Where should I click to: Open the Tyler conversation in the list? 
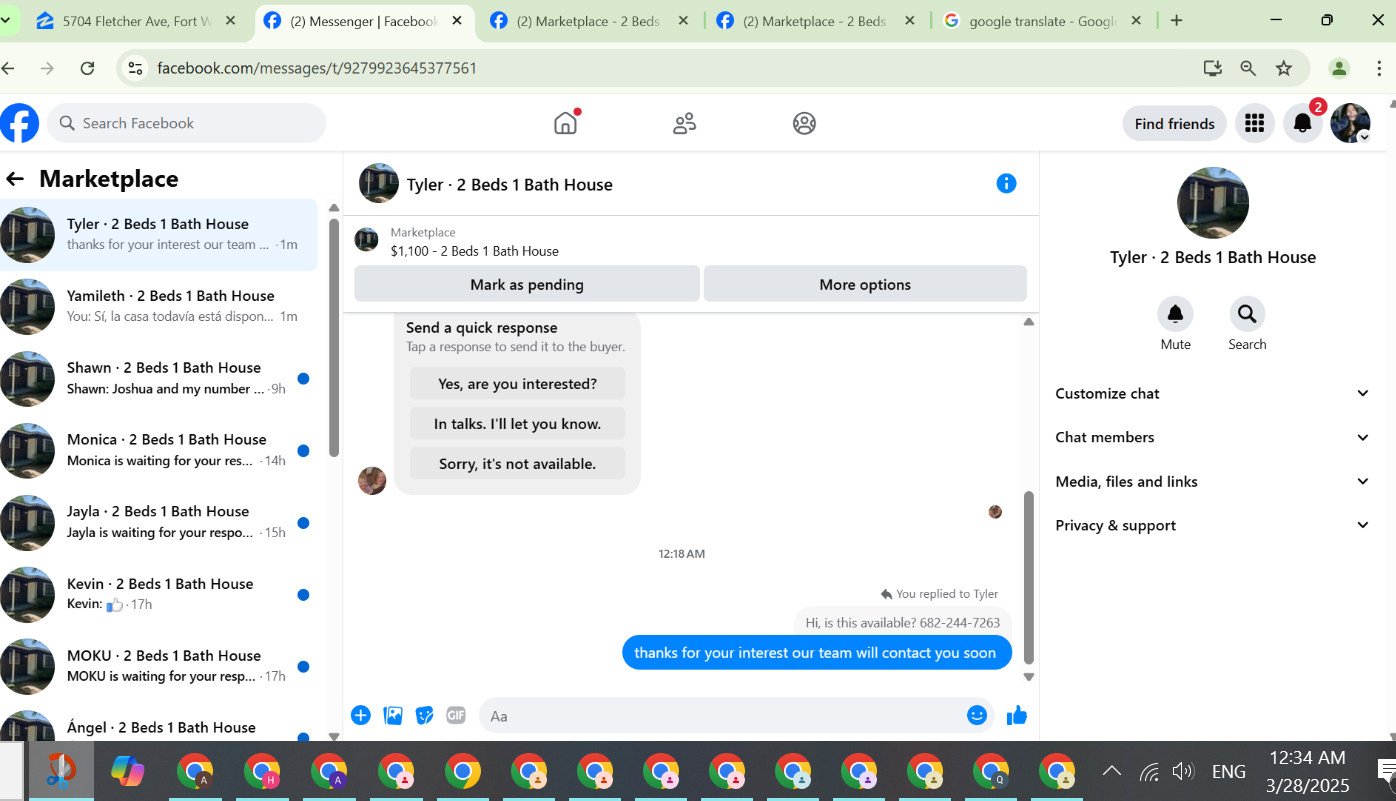click(x=159, y=235)
